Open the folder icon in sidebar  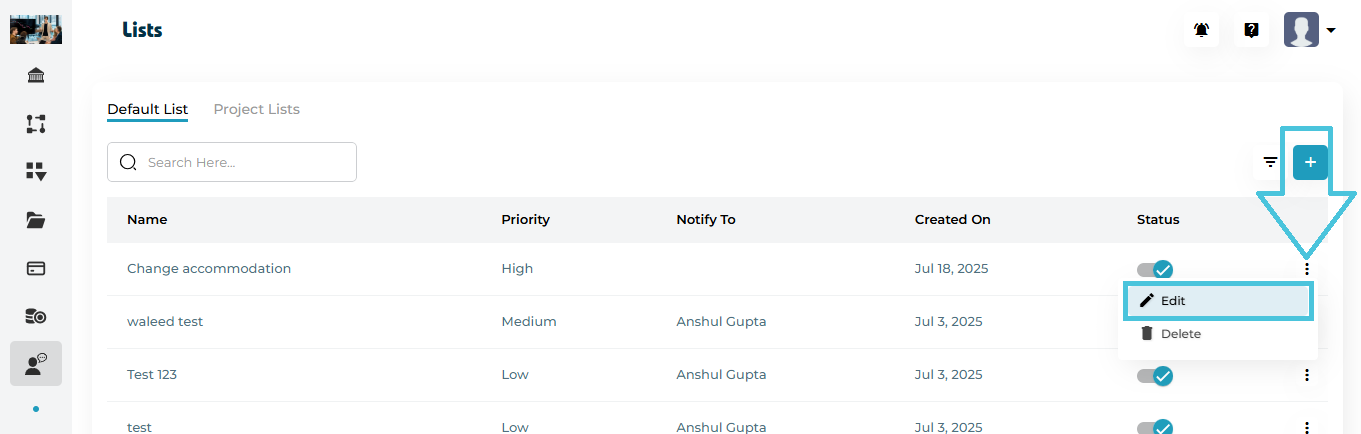(x=36, y=220)
